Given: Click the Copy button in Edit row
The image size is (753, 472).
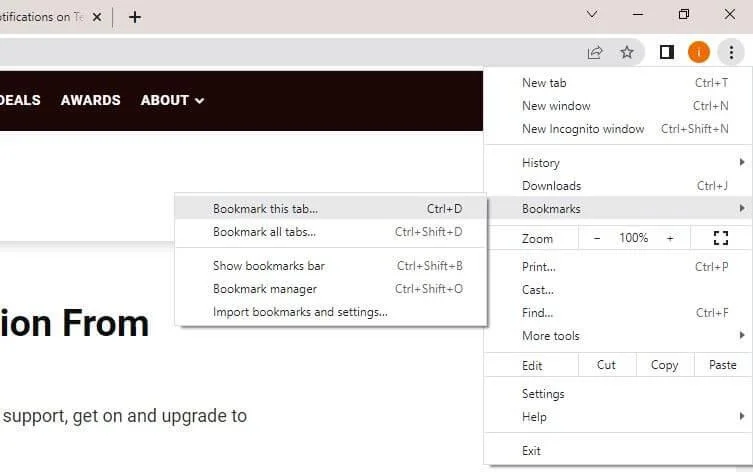Looking at the screenshot, I should click(x=665, y=365).
